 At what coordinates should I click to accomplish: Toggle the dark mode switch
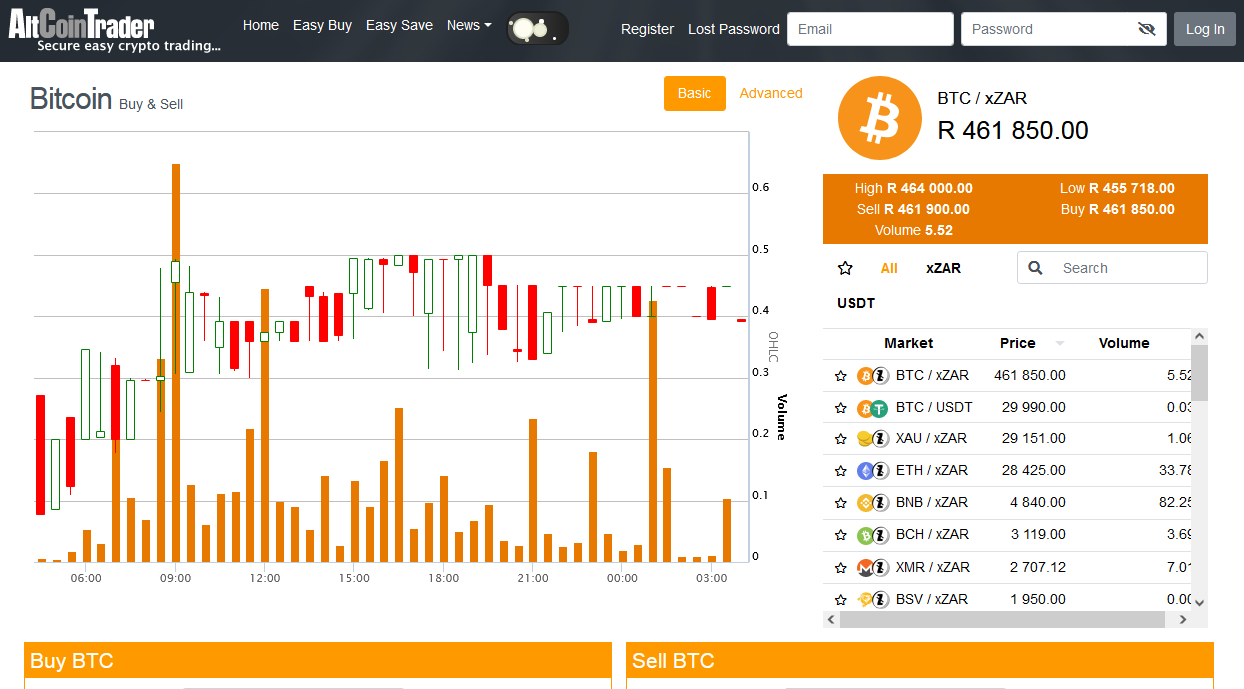(537, 29)
